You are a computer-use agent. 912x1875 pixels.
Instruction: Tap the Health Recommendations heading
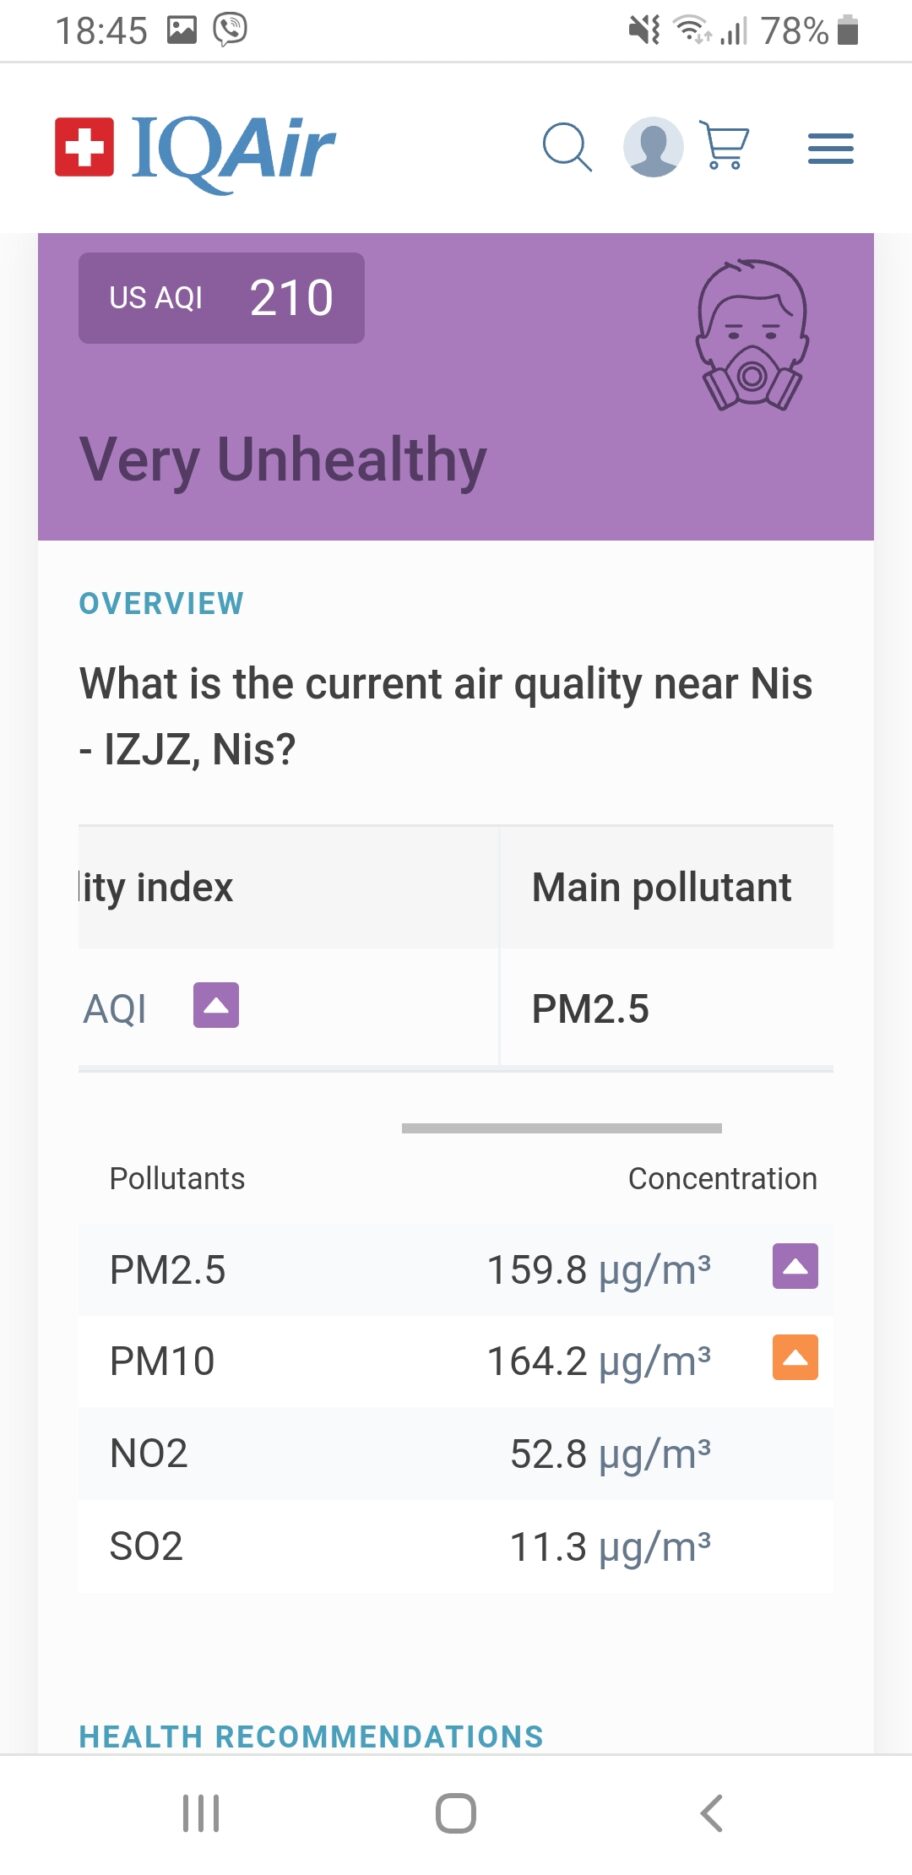point(311,1736)
